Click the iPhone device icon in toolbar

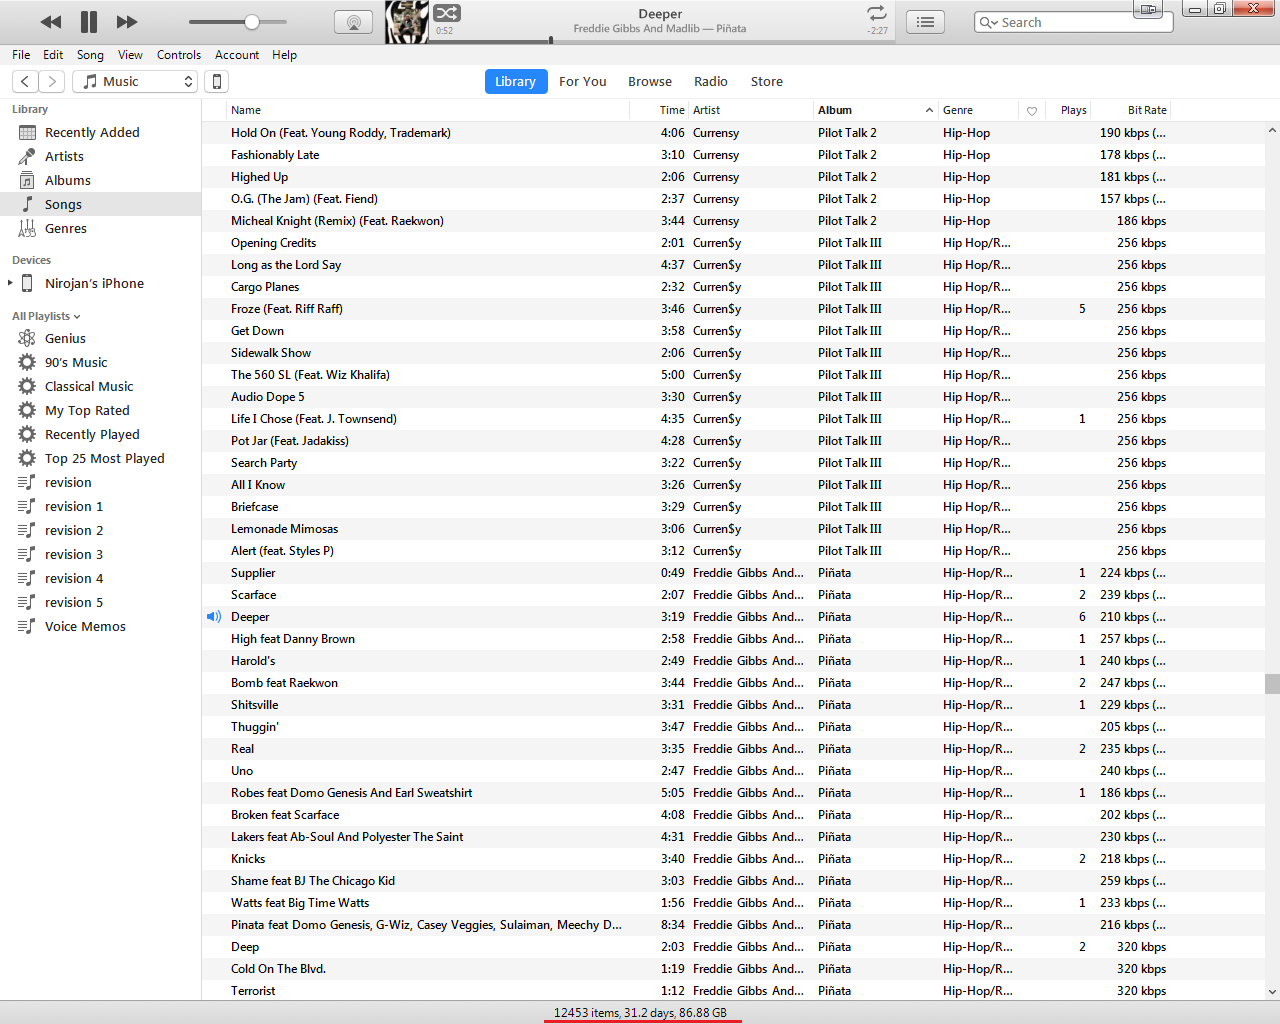(217, 82)
